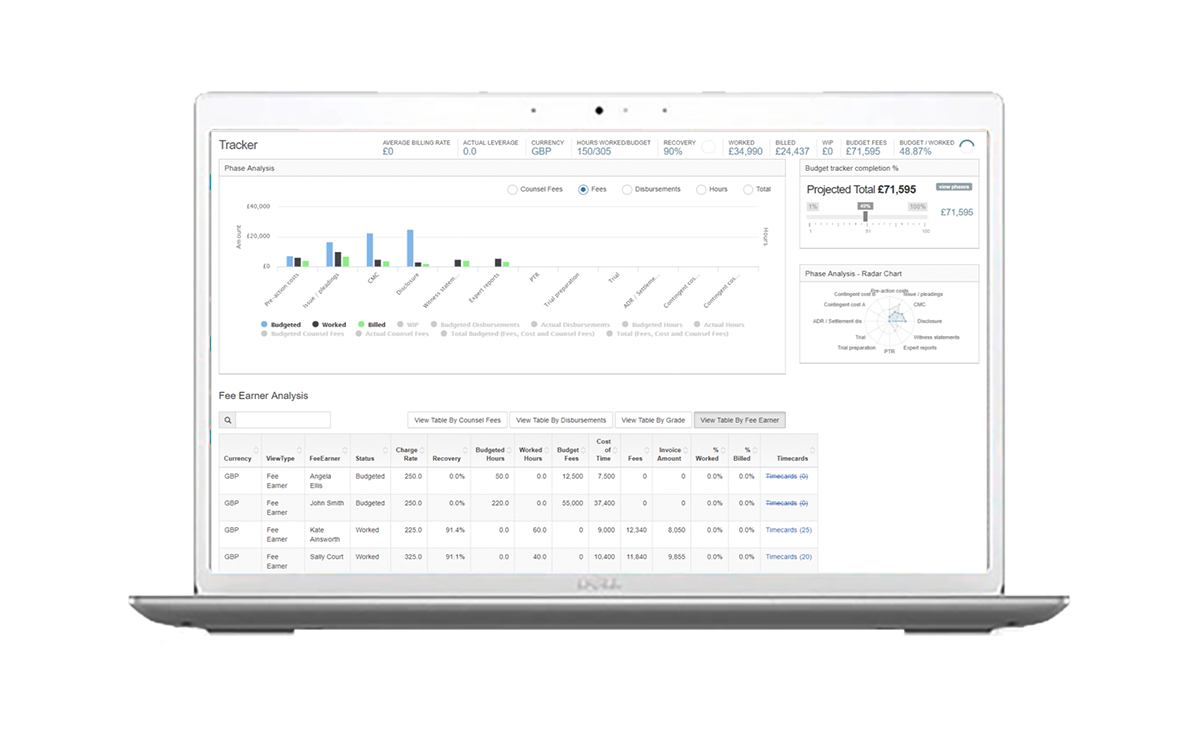Click the 100% end of completion slider
1188x729 pixels.
coord(918,207)
